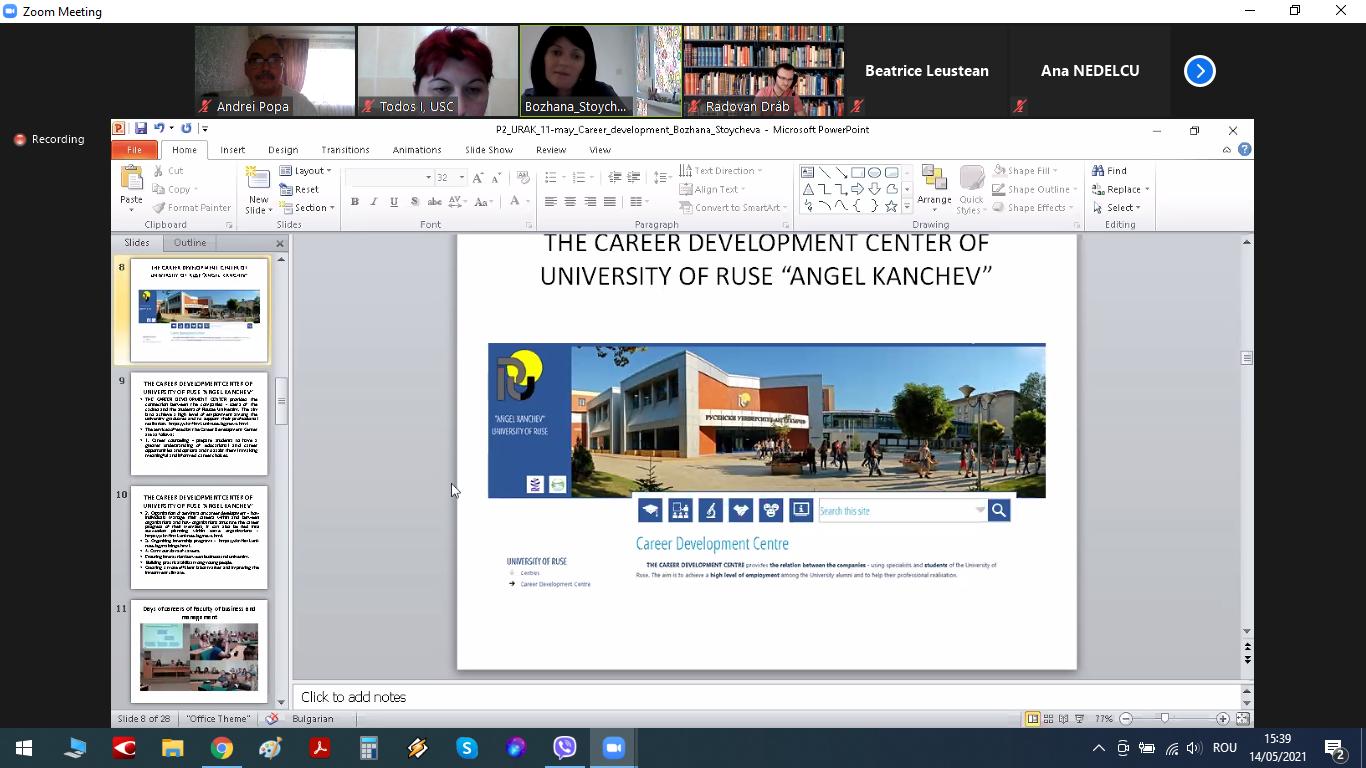Increase list indent level
The image size is (1366, 768).
[x=634, y=177]
